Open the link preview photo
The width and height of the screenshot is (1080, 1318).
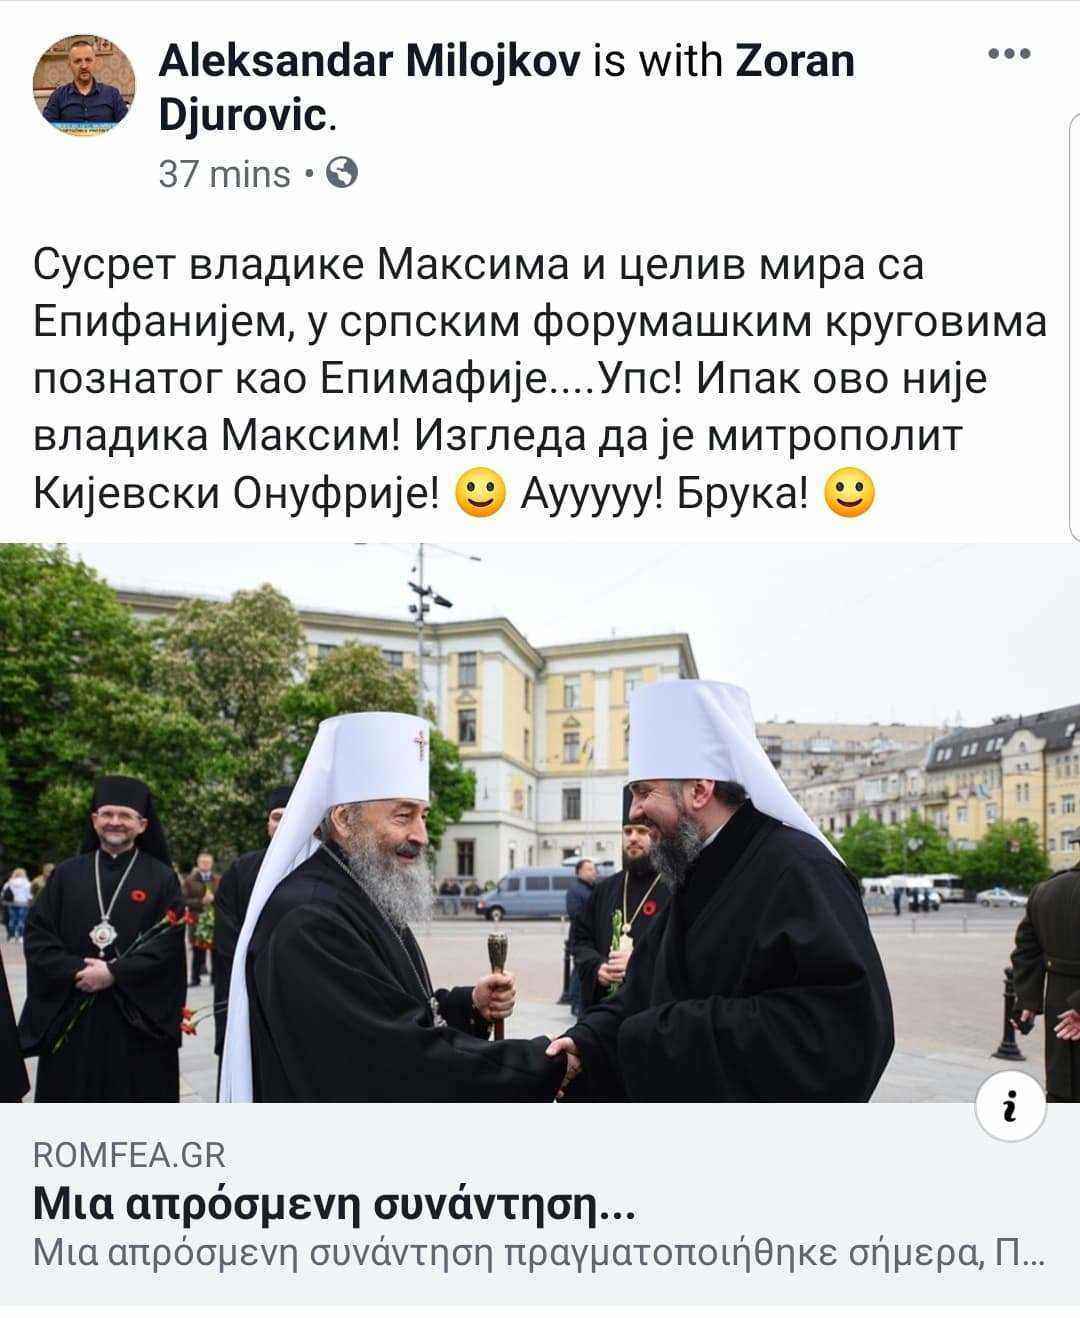[540, 822]
